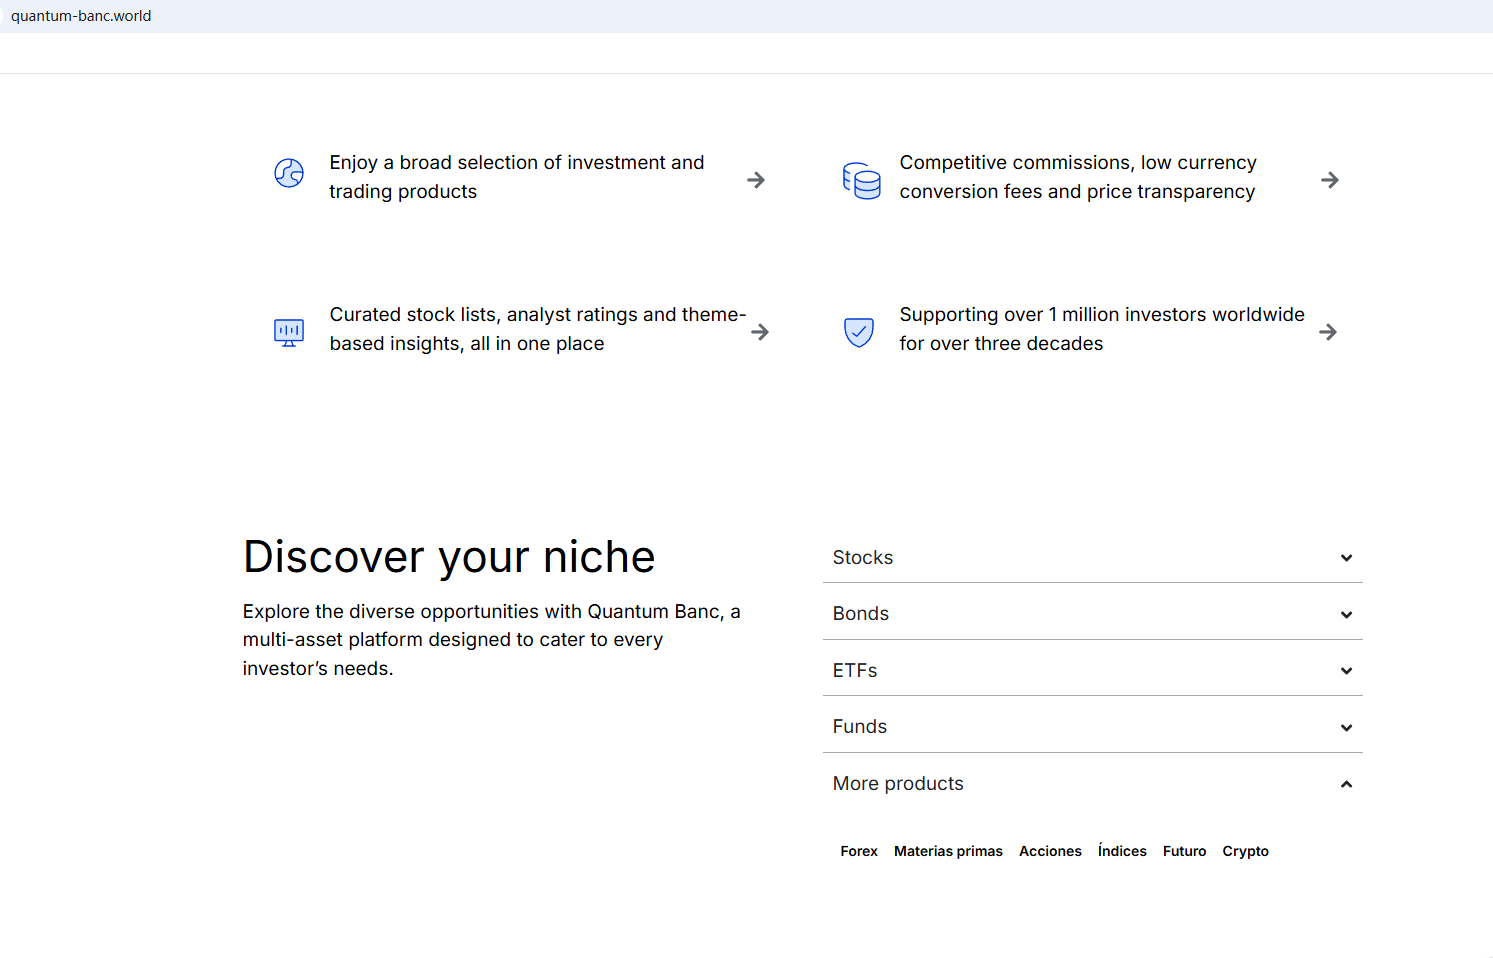The height and width of the screenshot is (958, 1493).
Task: Expand the ETFs dropdown chevron
Action: click(1346, 671)
